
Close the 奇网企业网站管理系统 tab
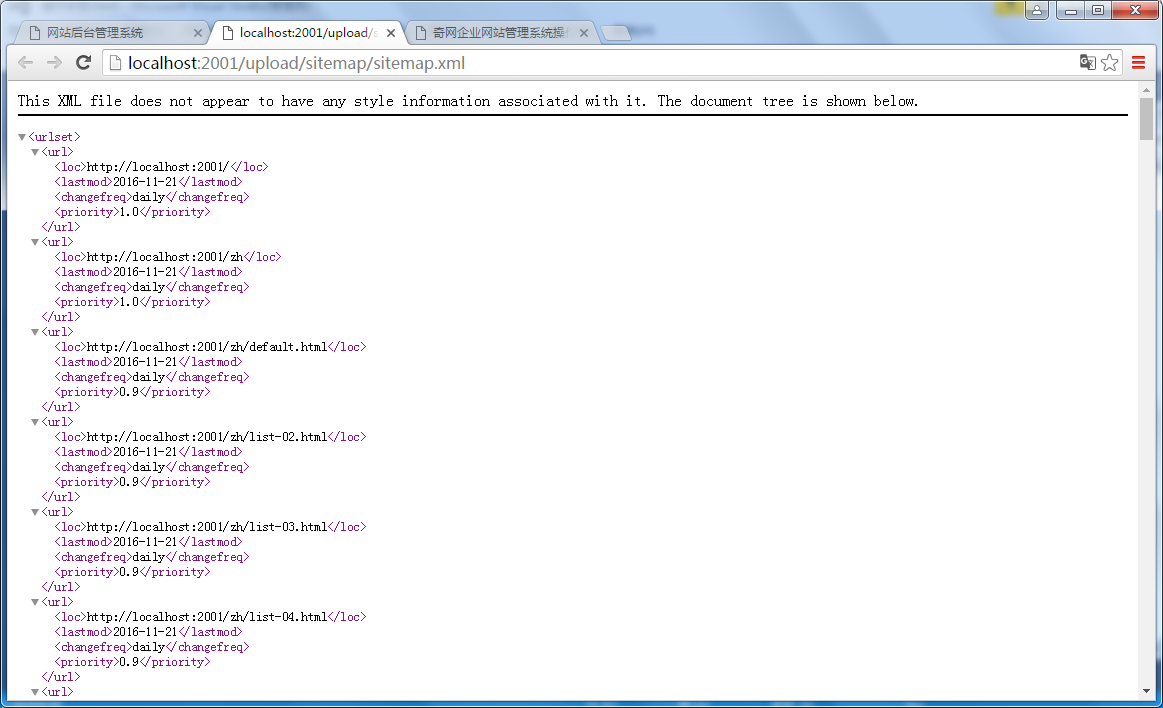pyautogui.click(x=584, y=33)
